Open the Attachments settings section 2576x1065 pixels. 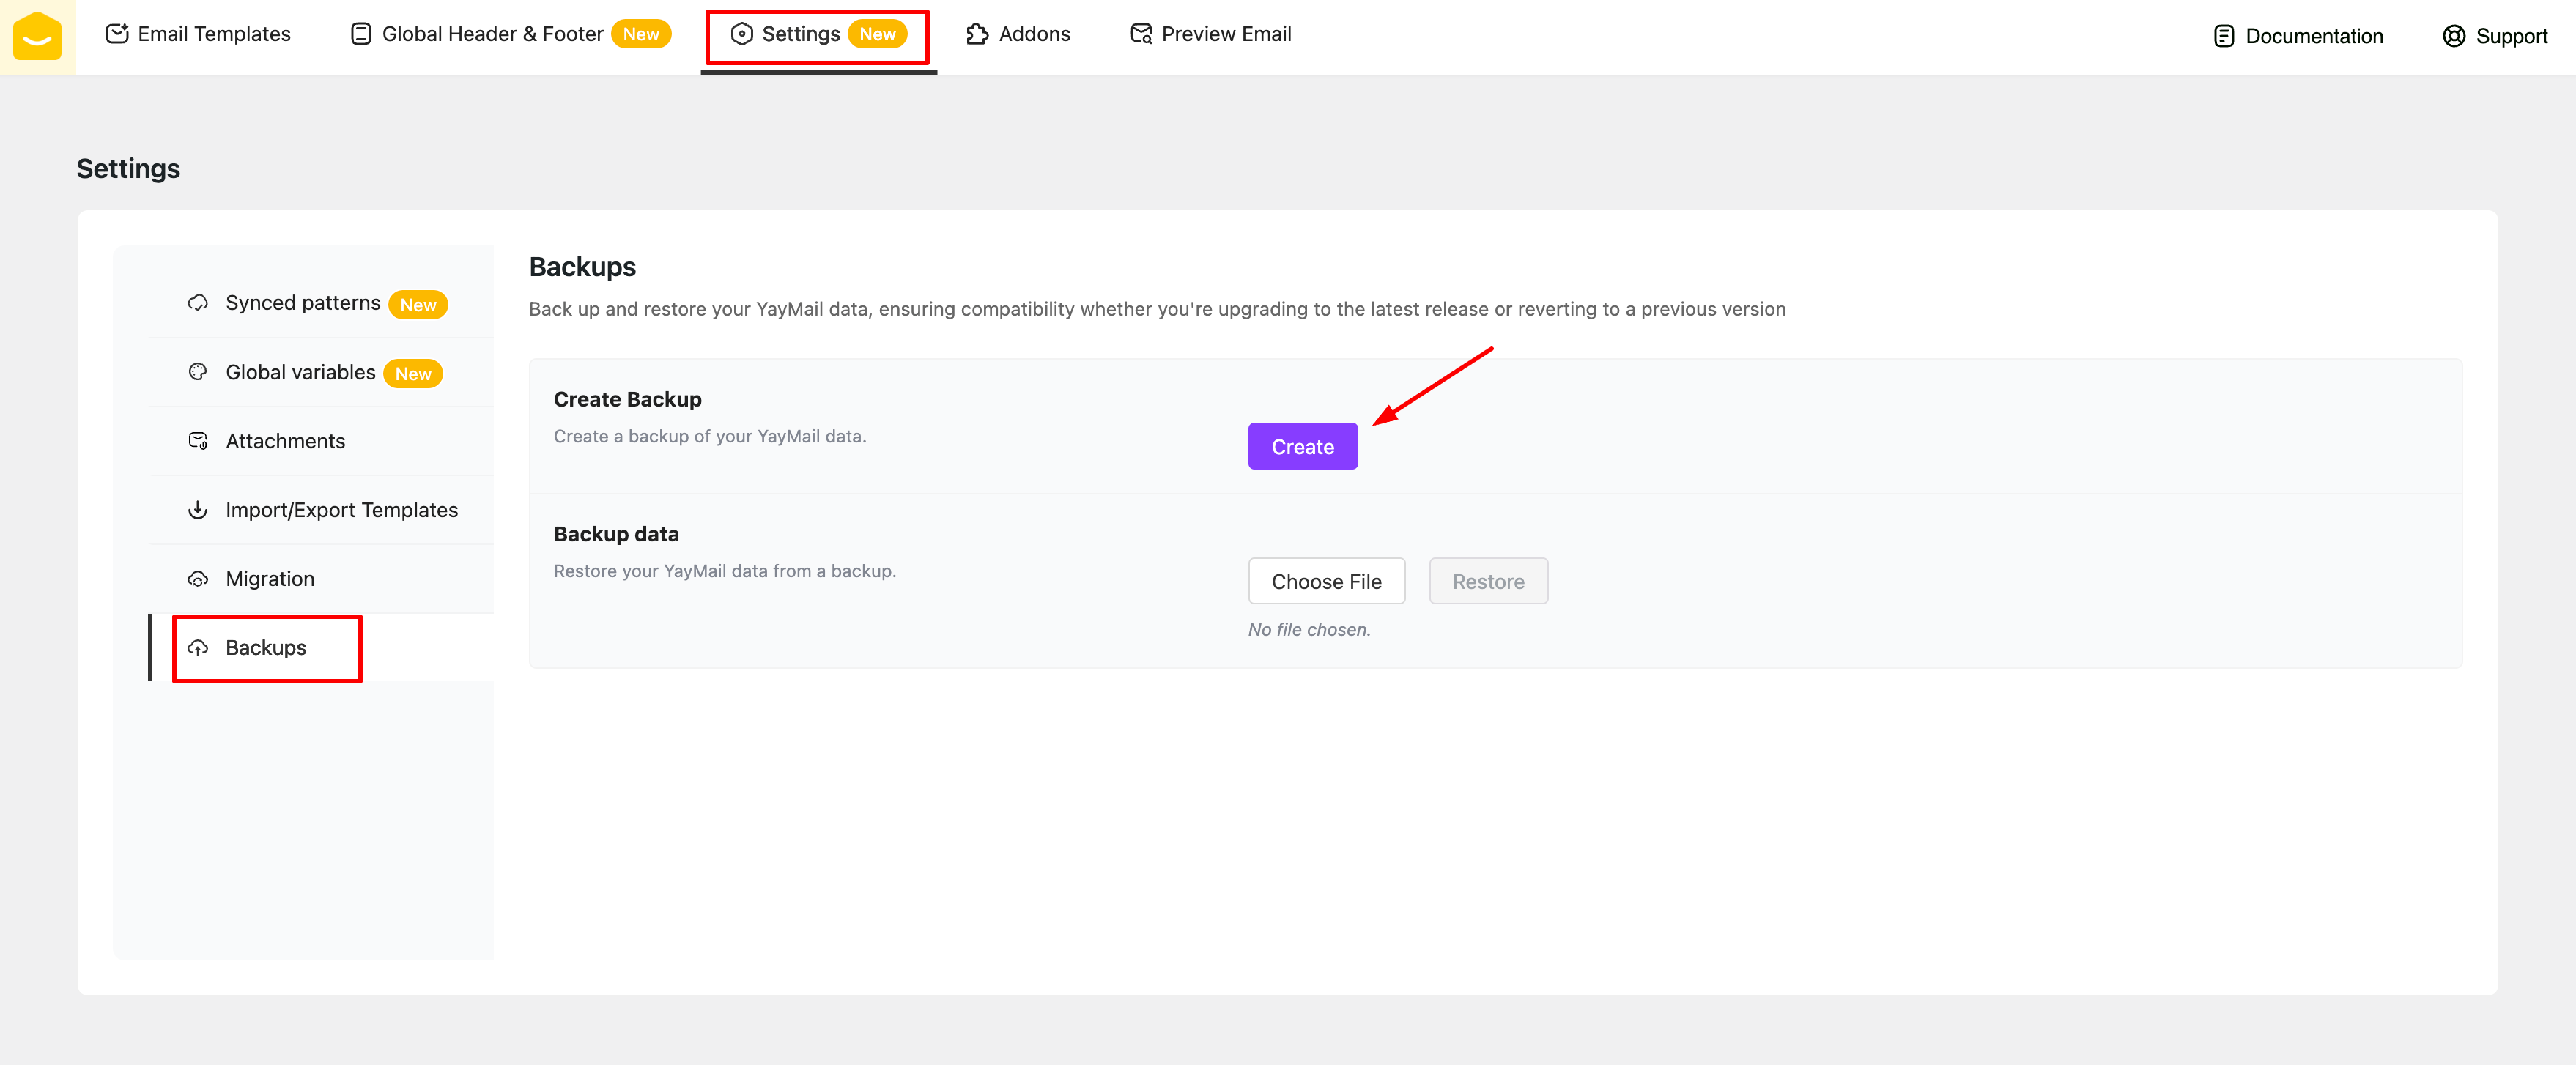(x=285, y=441)
